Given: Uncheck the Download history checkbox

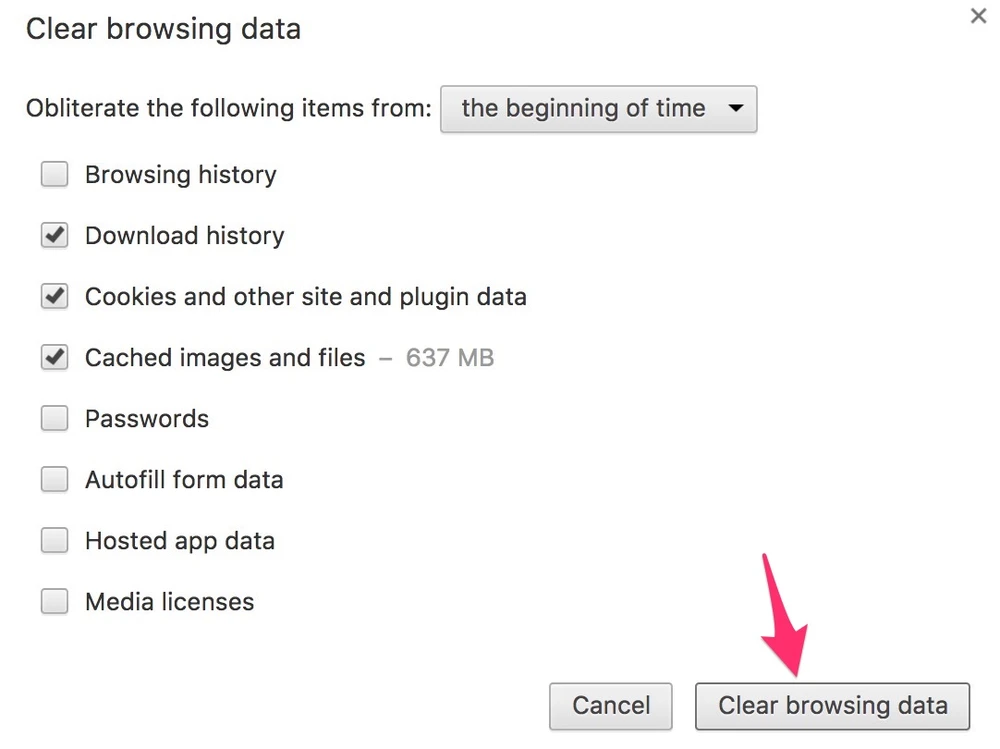Looking at the screenshot, I should click(x=54, y=236).
